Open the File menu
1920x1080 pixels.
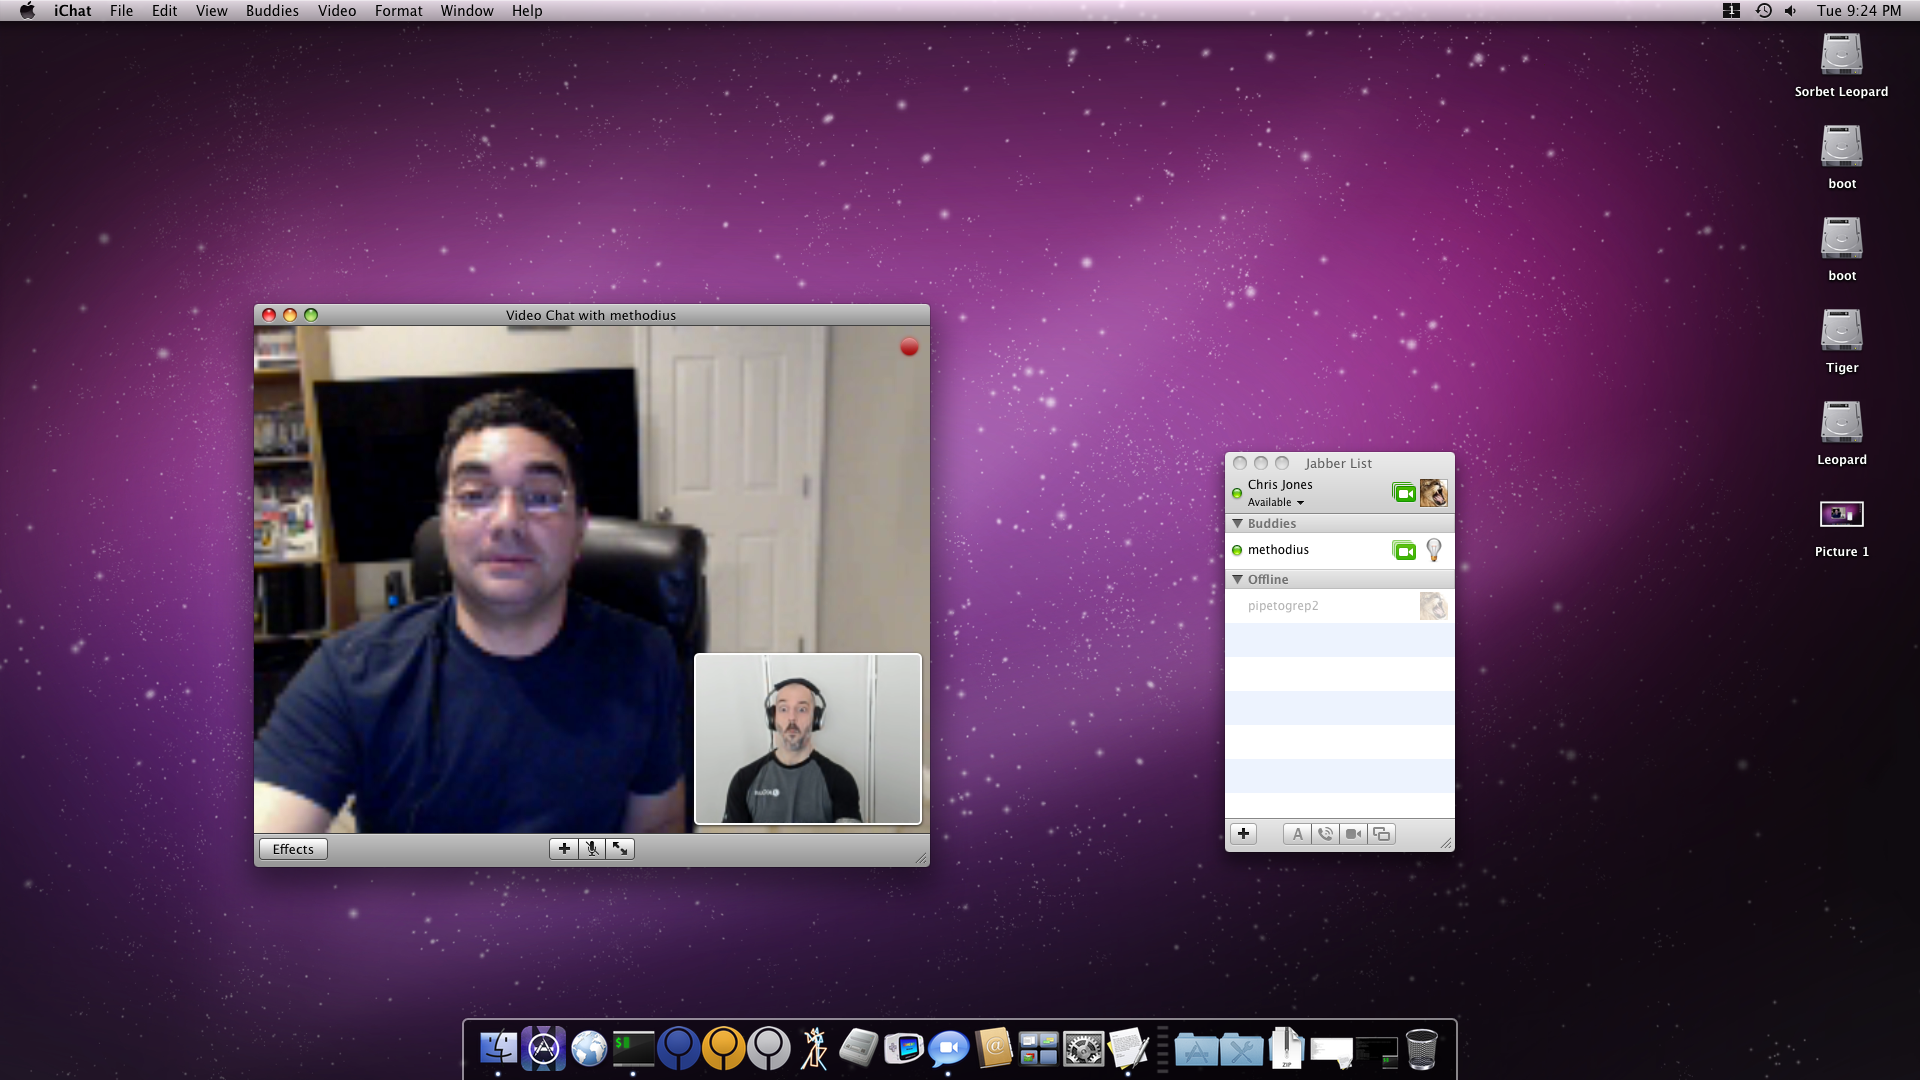click(x=122, y=11)
